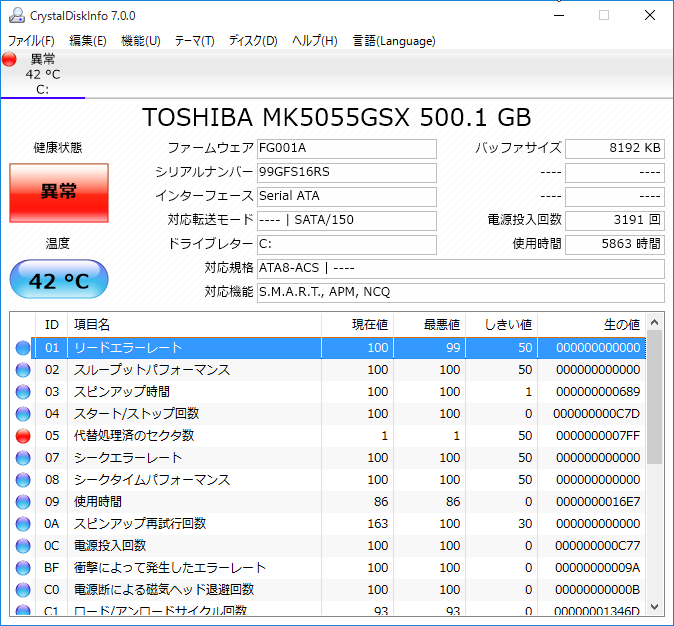This screenshot has width=674, height=626.
Task: Click the blue status orb for ID 03
Action: [23, 392]
